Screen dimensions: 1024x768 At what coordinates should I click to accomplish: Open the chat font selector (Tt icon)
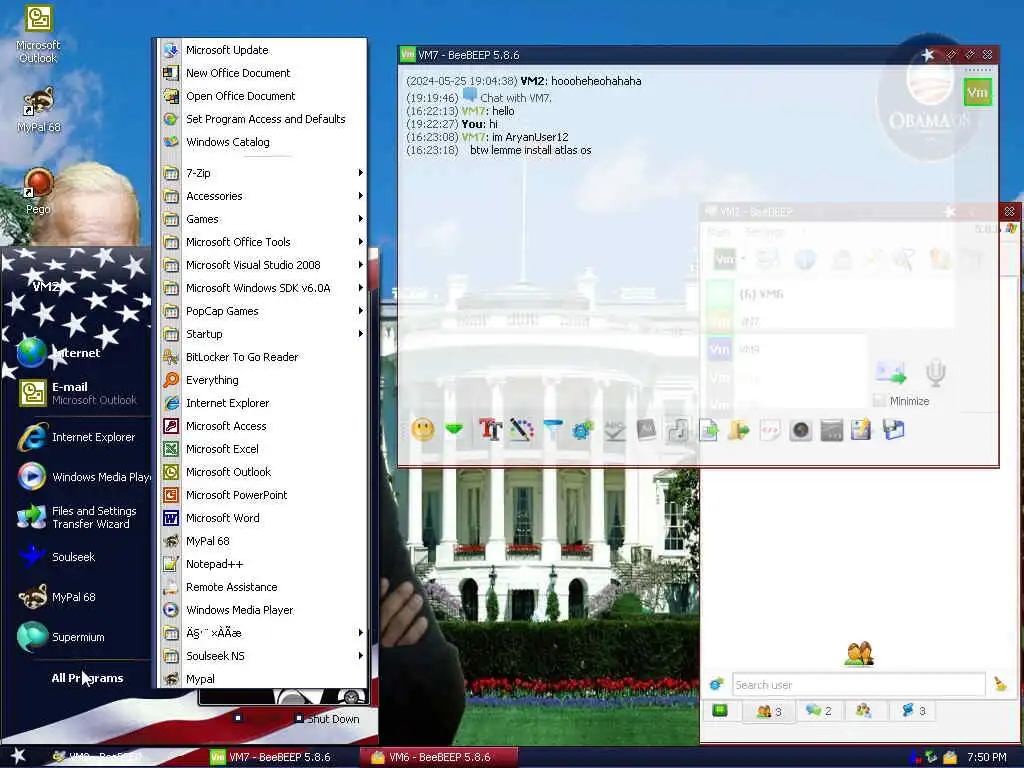(490, 429)
